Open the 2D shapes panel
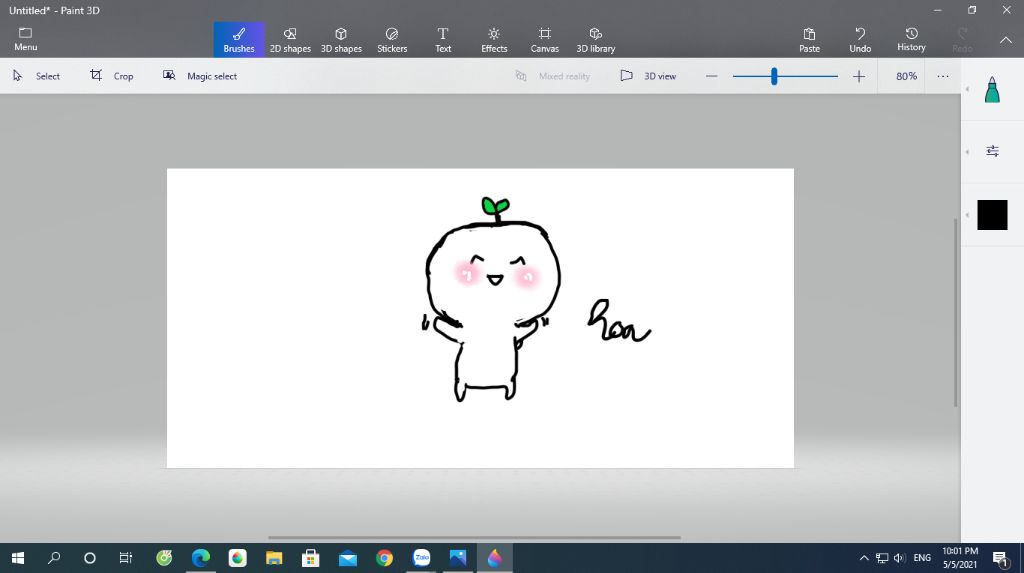This screenshot has width=1024, height=573. pyautogui.click(x=290, y=40)
